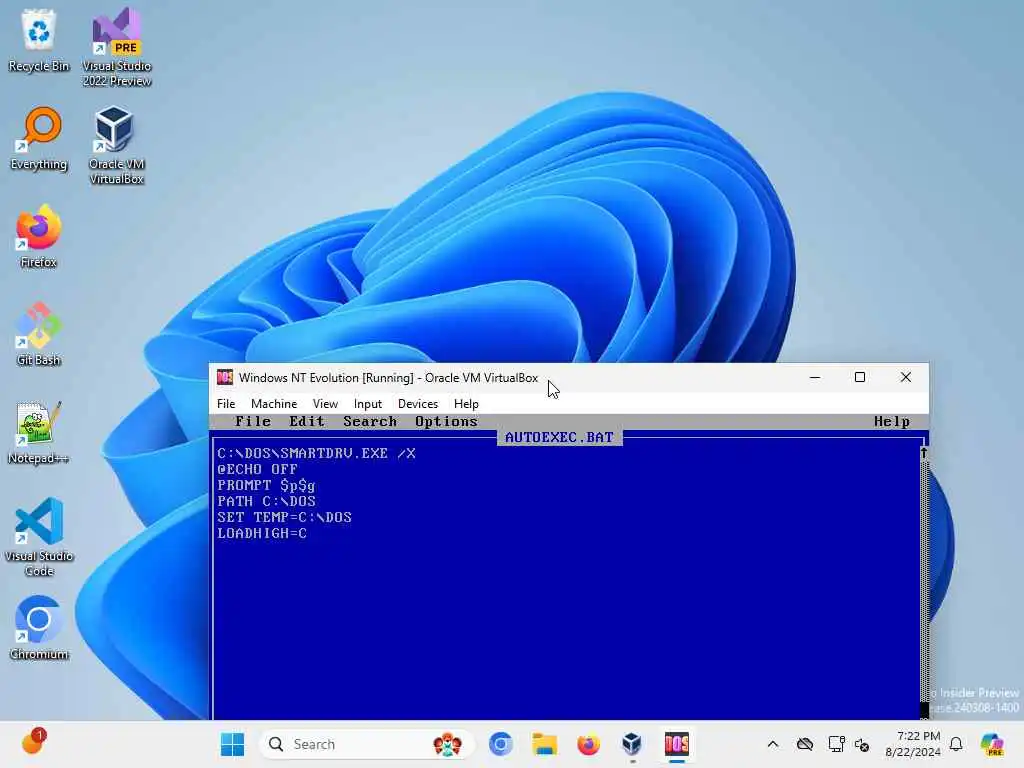This screenshot has height=768, width=1024.
Task: Open VirtualBox View menu
Action: (x=325, y=404)
